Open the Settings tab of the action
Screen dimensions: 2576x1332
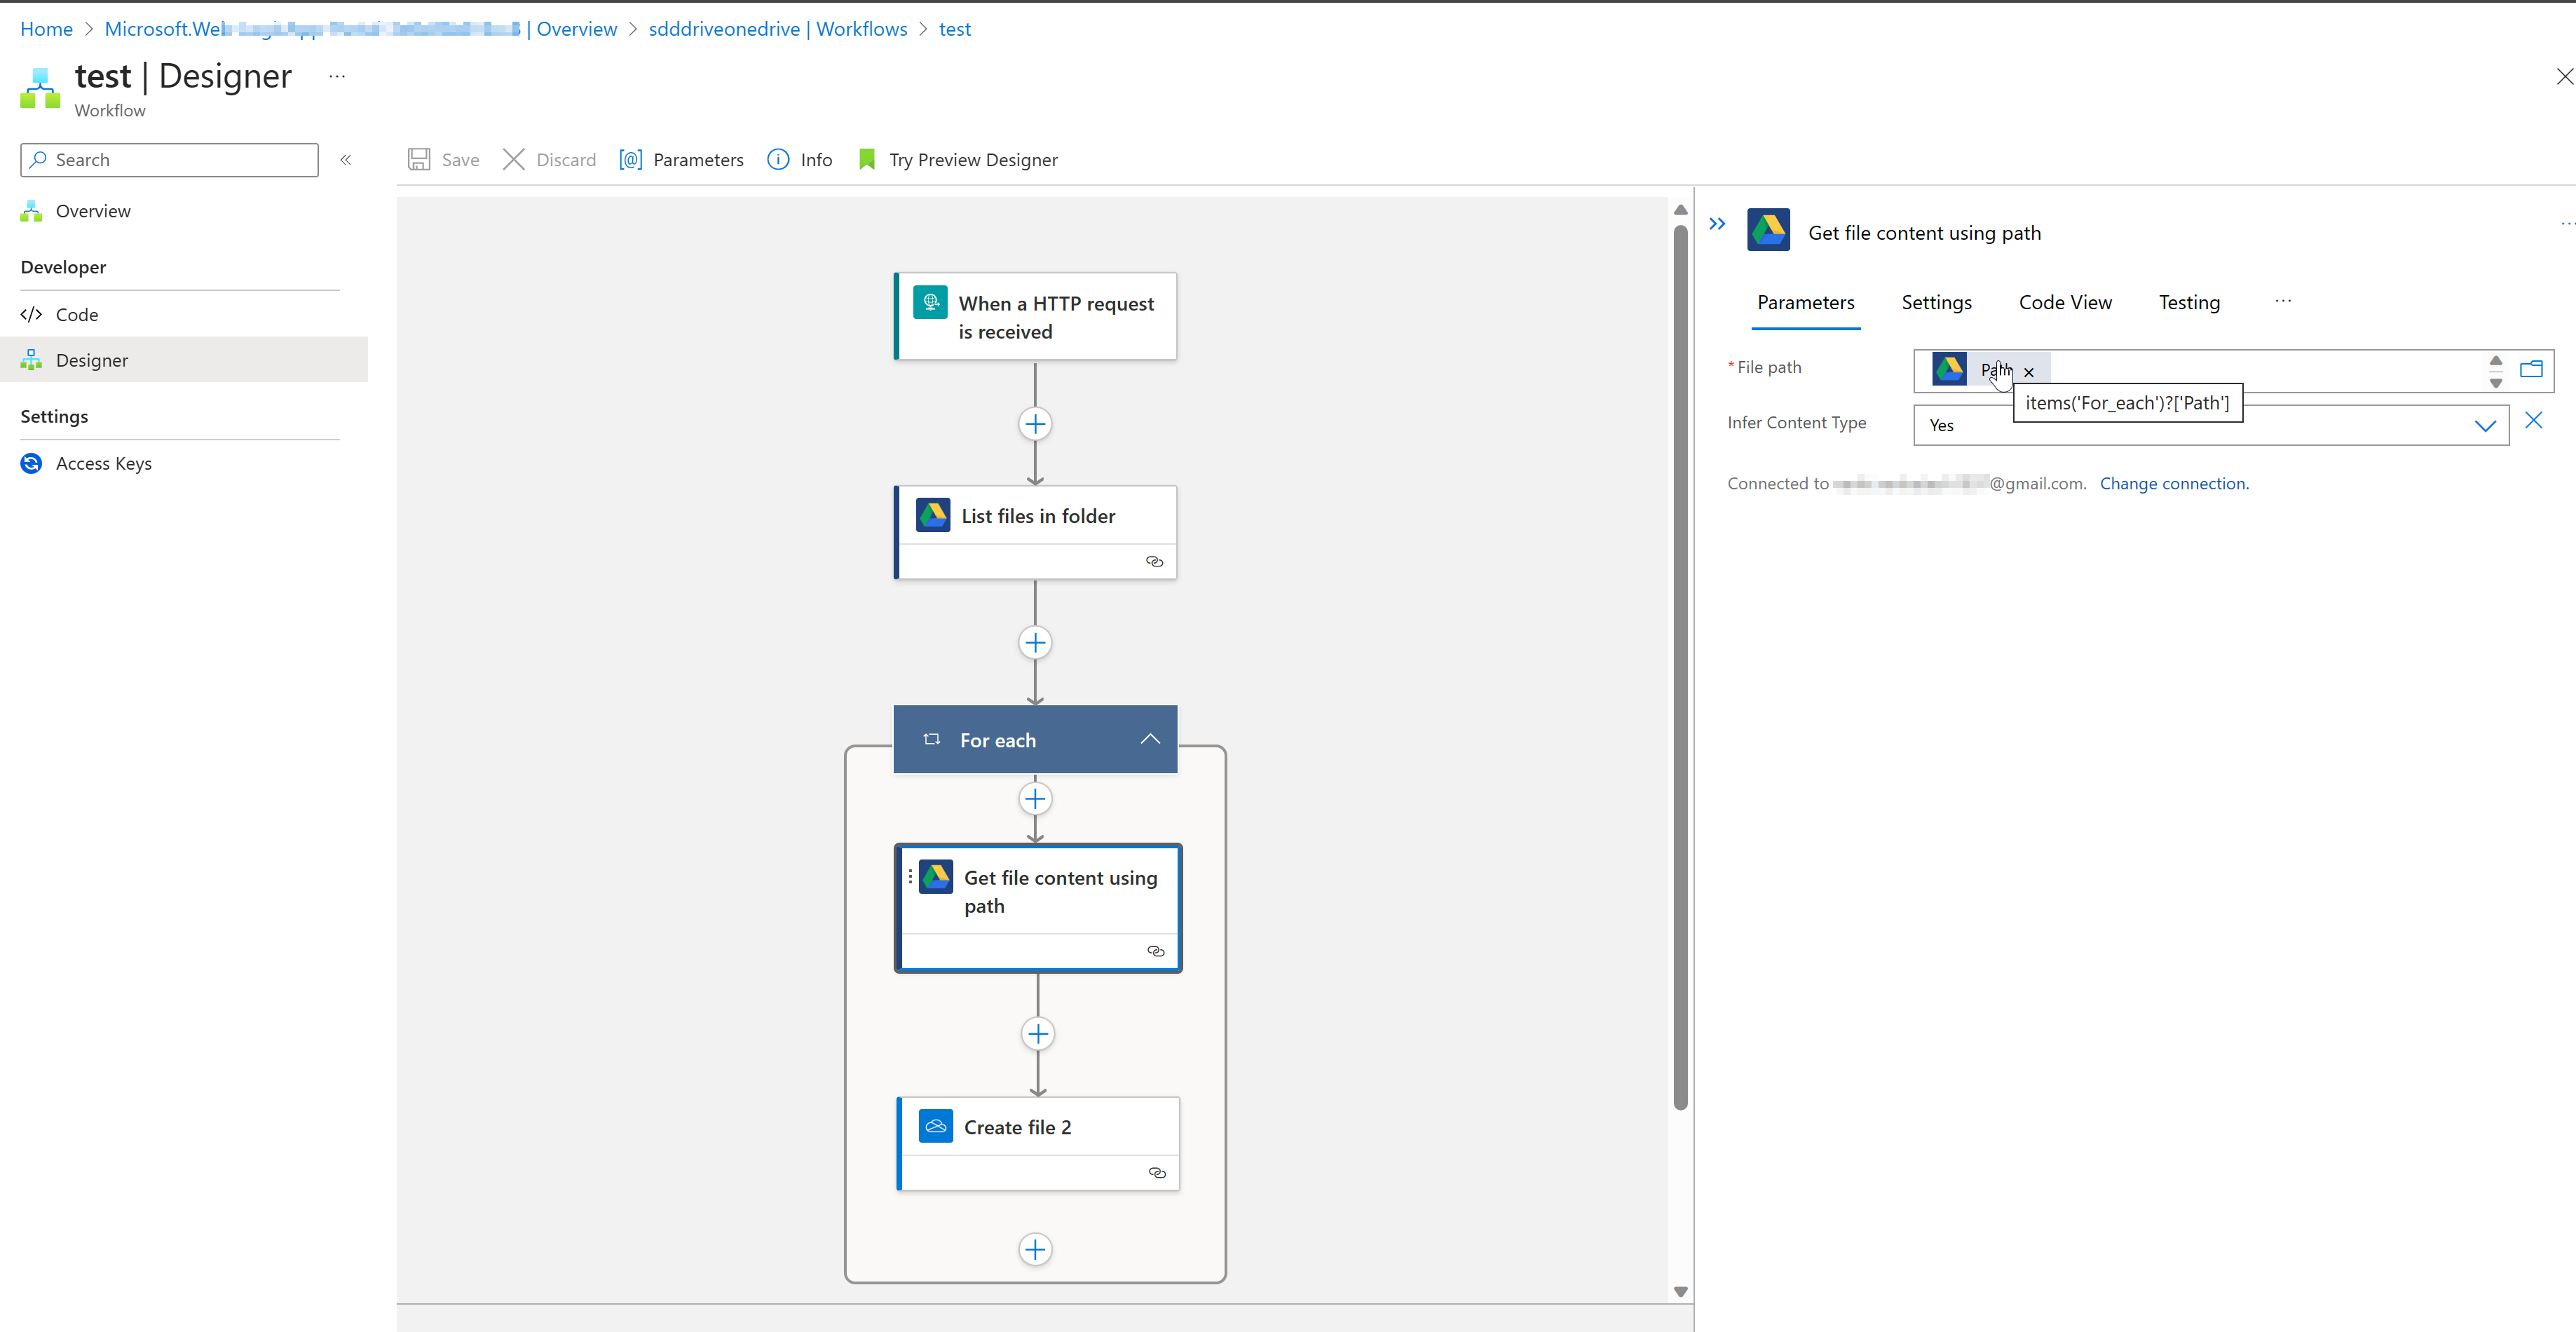[x=1936, y=303]
